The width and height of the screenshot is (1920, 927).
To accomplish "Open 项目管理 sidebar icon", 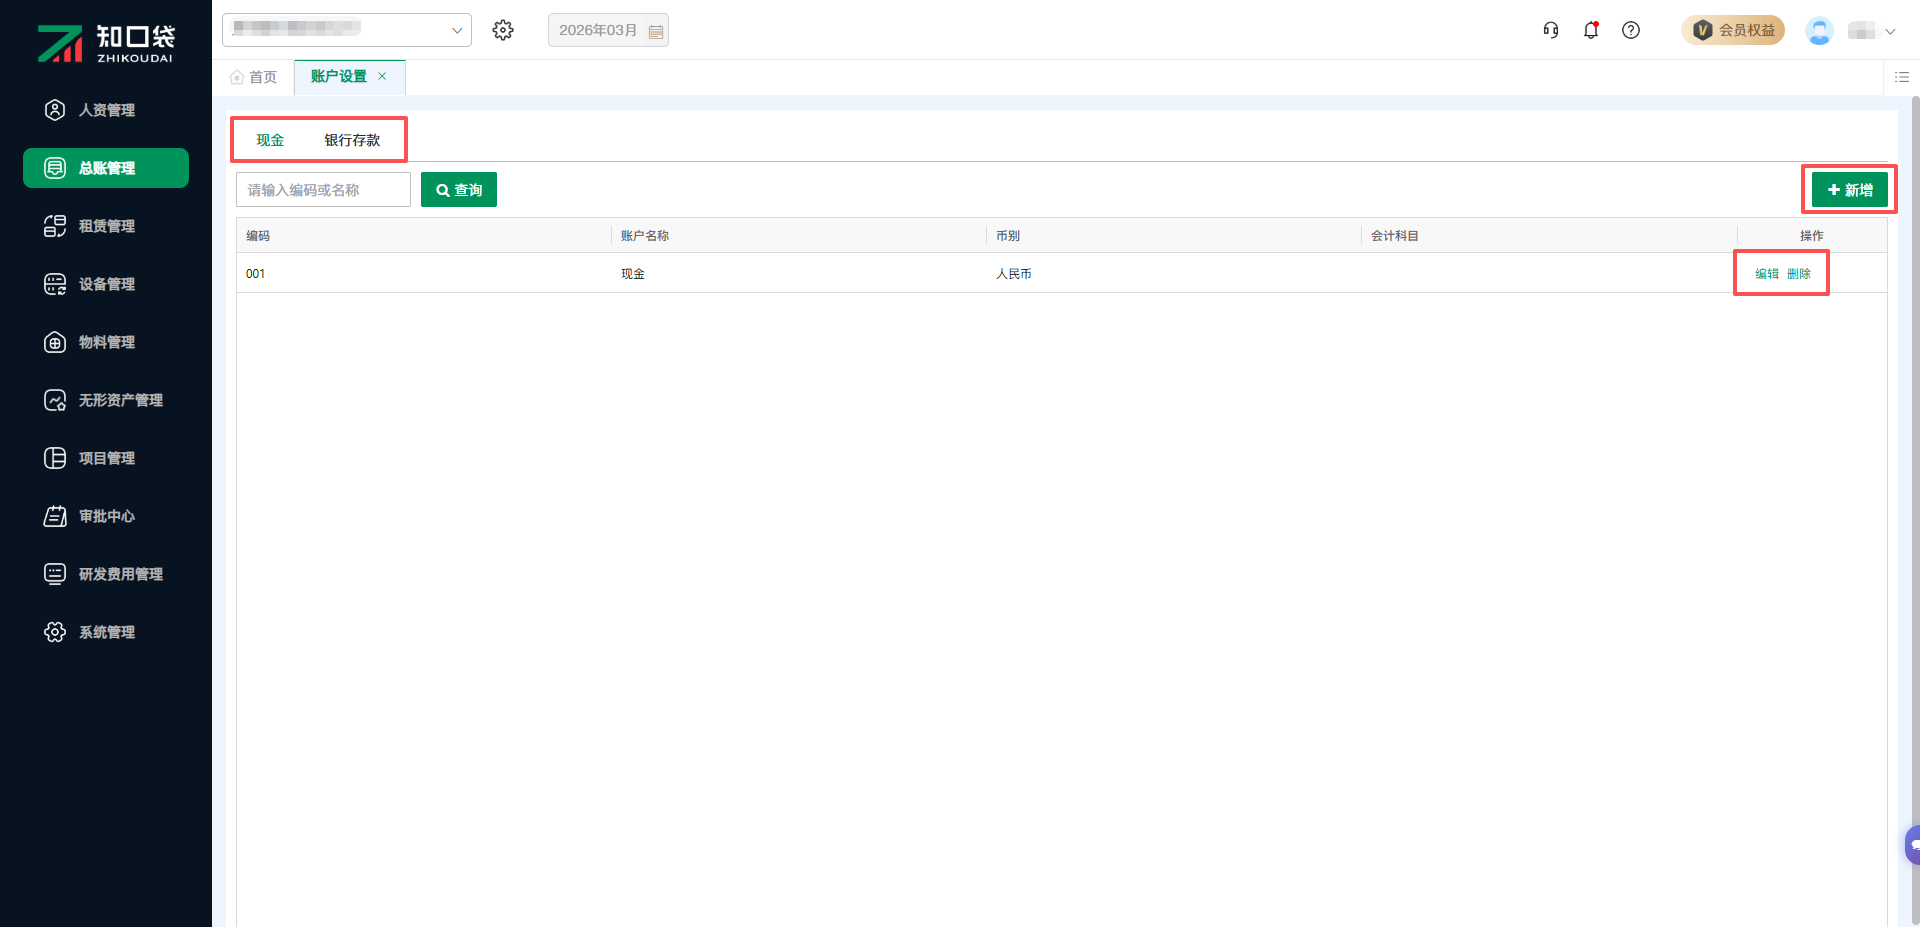I will point(55,458).
